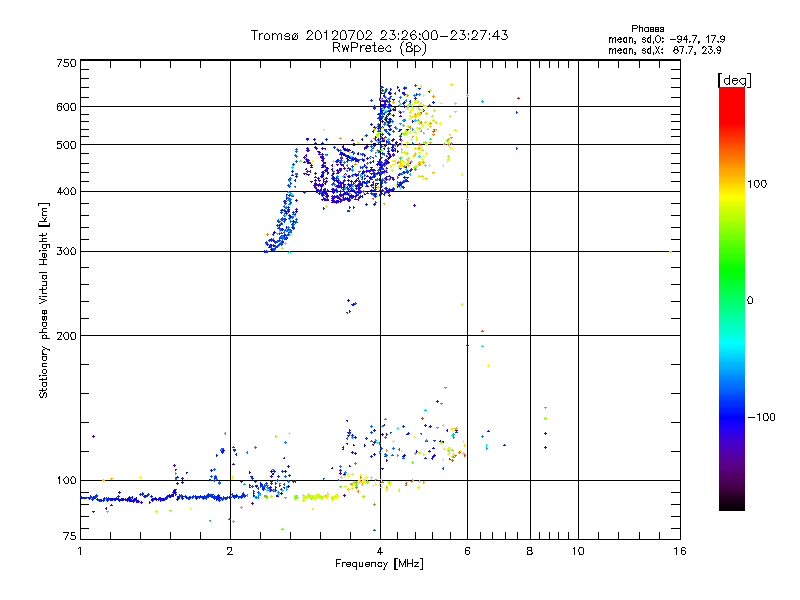Viewport: 800px width, 600px height.
Task: Click the x-axis tick '16'
Action: point(680,551)
